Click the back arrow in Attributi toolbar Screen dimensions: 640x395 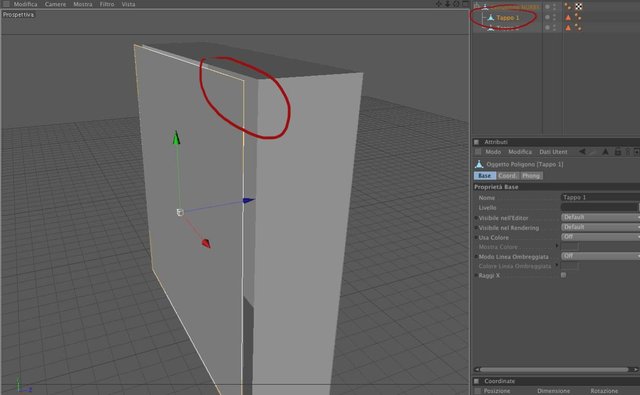click(x=582, y=152)
